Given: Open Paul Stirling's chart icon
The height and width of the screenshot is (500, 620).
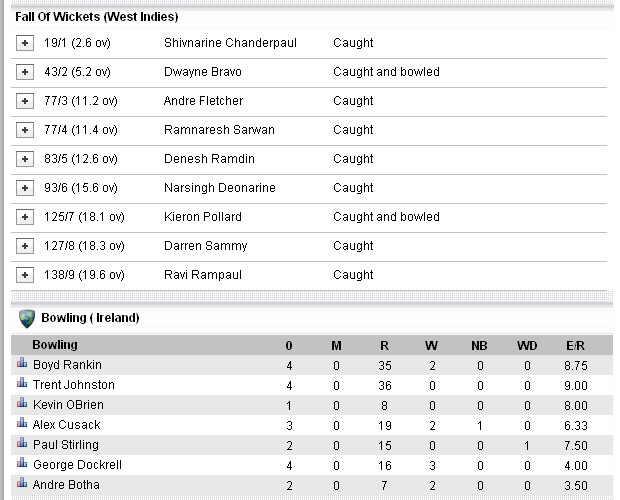Looking at the screenshot, I should tap(22, 443).
